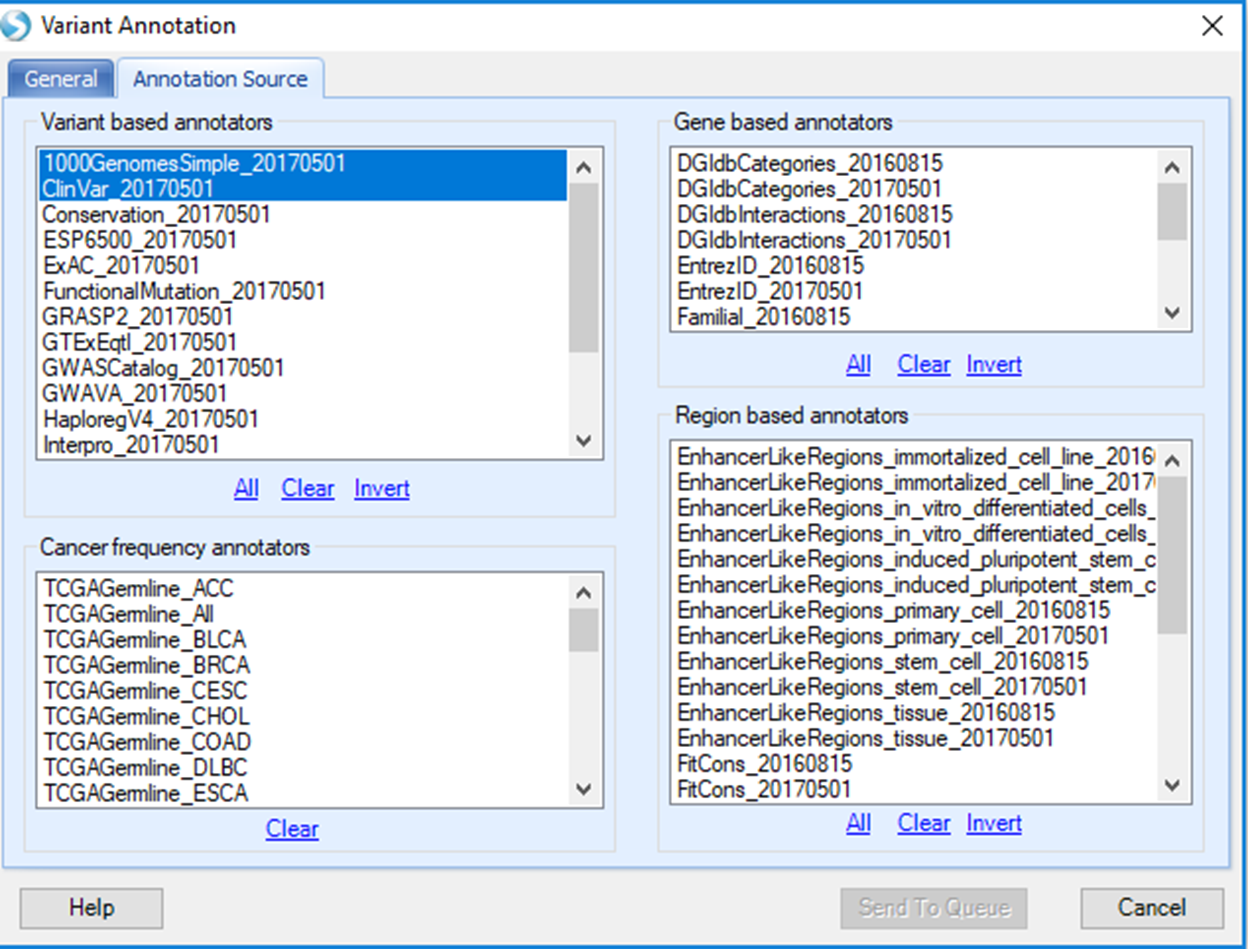Viewport: 1248px width, 949px height.
Task: Select EnhancerLikeRegions_stem_cell_20170501 region annotator
Action: (915, 687)
